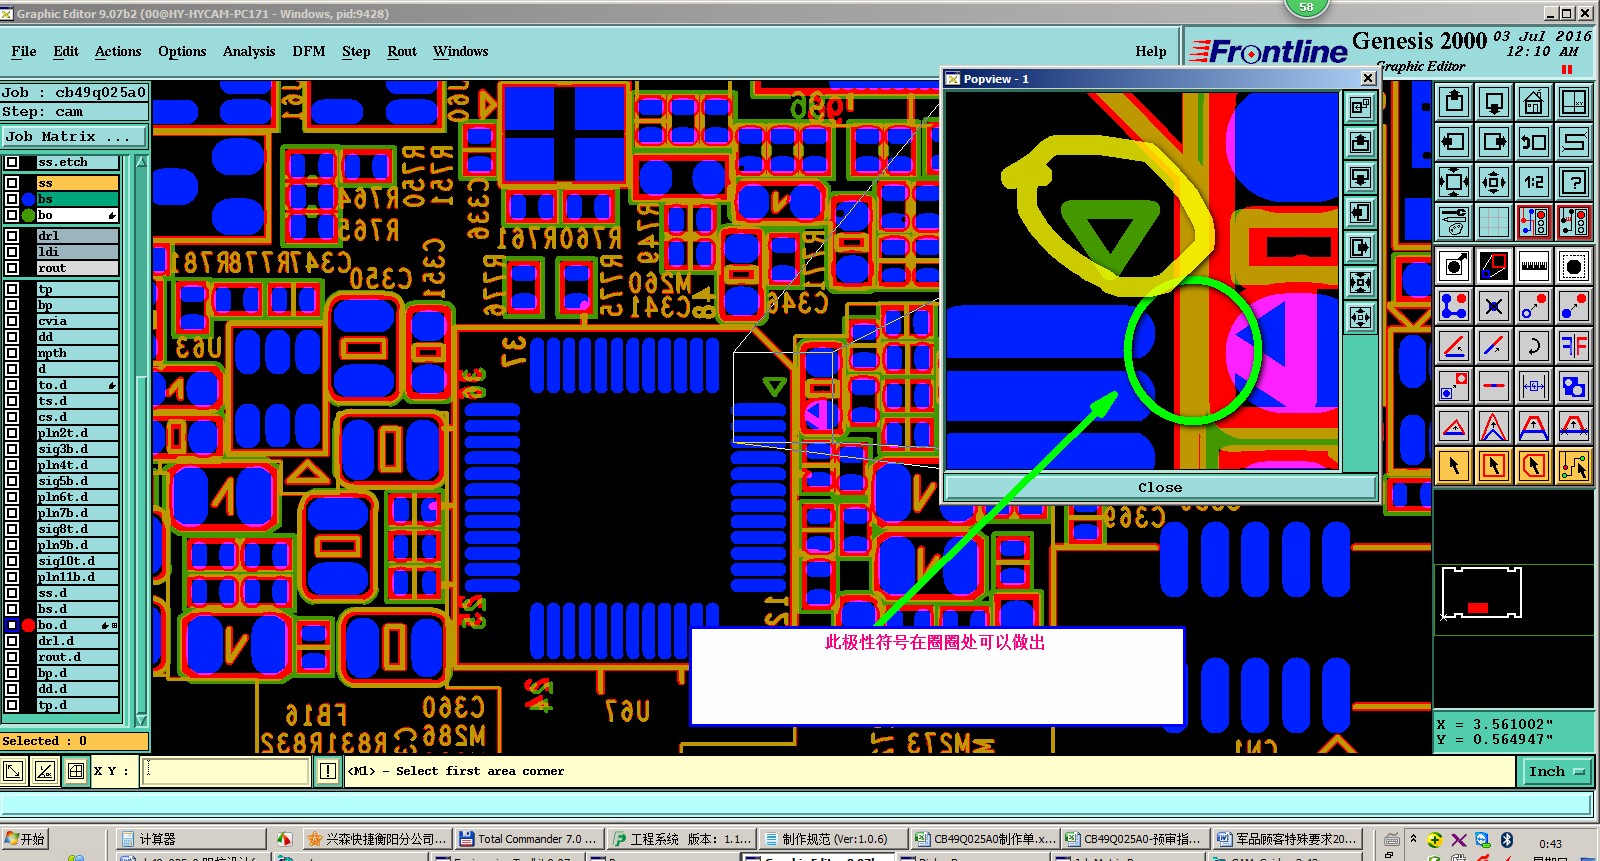
Task: Click the wrench and palette settings icon
Action: pos(1453,222)
